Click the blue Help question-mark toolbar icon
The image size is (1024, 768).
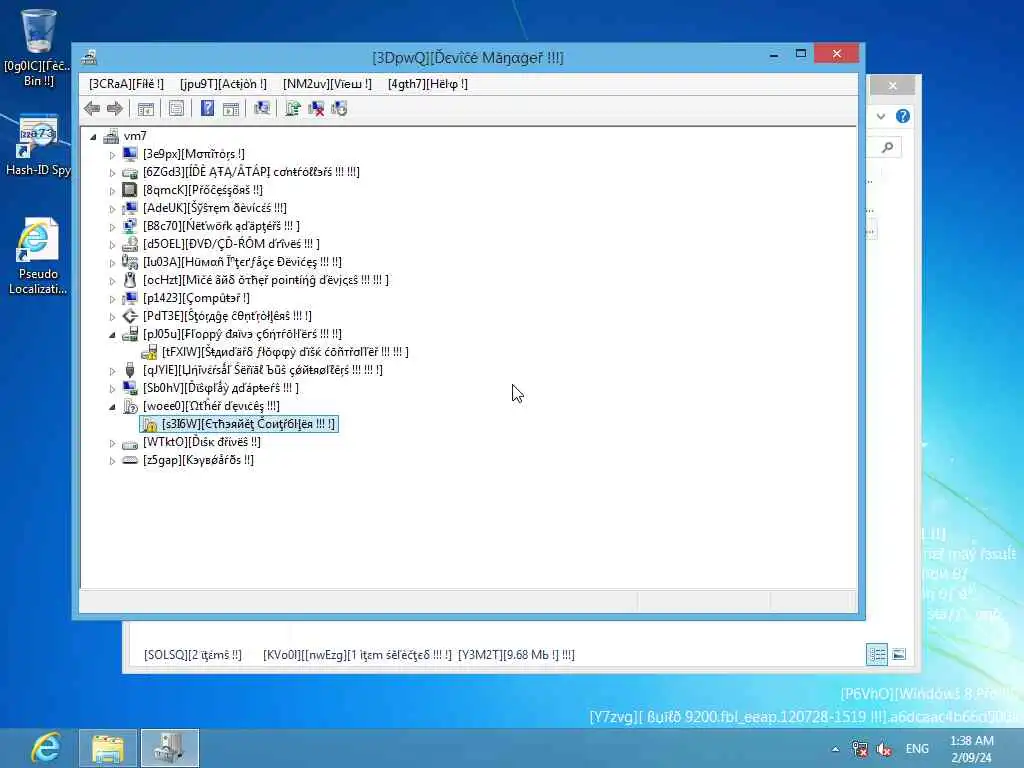point(207,109)
